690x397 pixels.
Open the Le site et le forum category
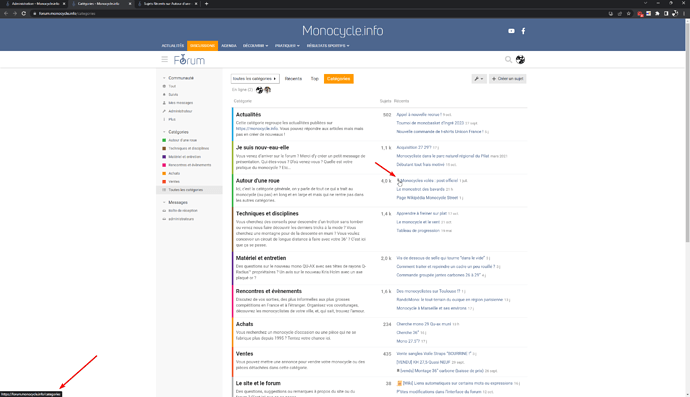coord(258,383)
